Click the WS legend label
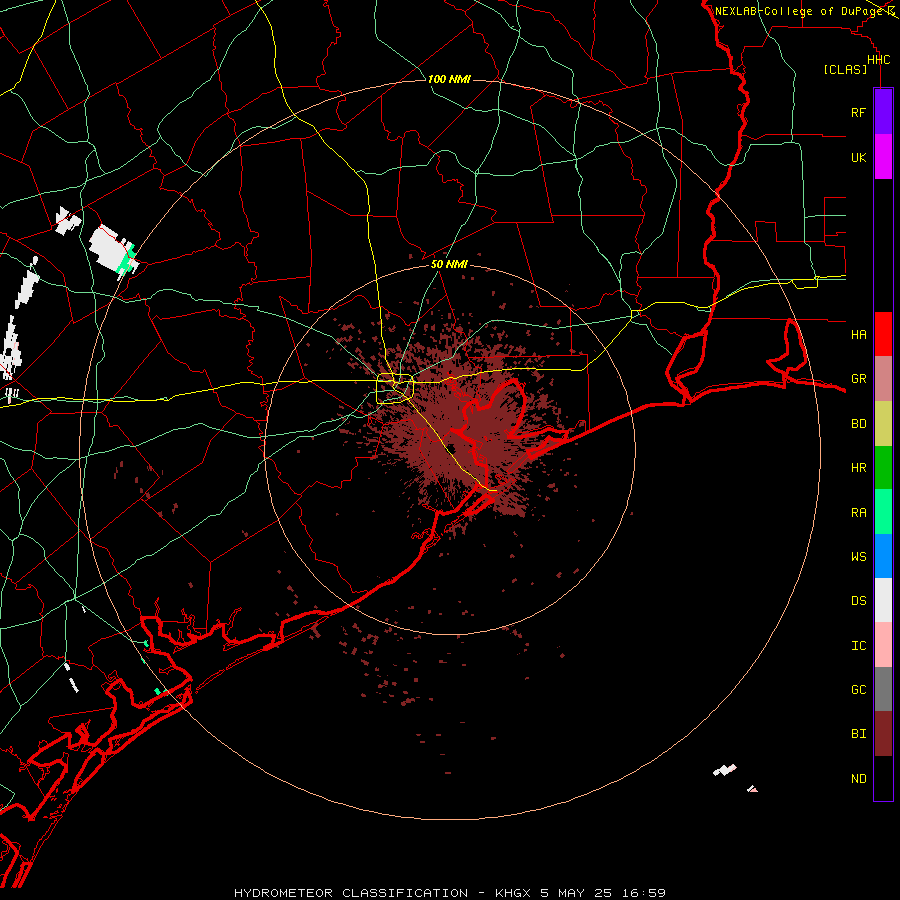This screenshot has width=900, height=900. [x=858, y=556]
